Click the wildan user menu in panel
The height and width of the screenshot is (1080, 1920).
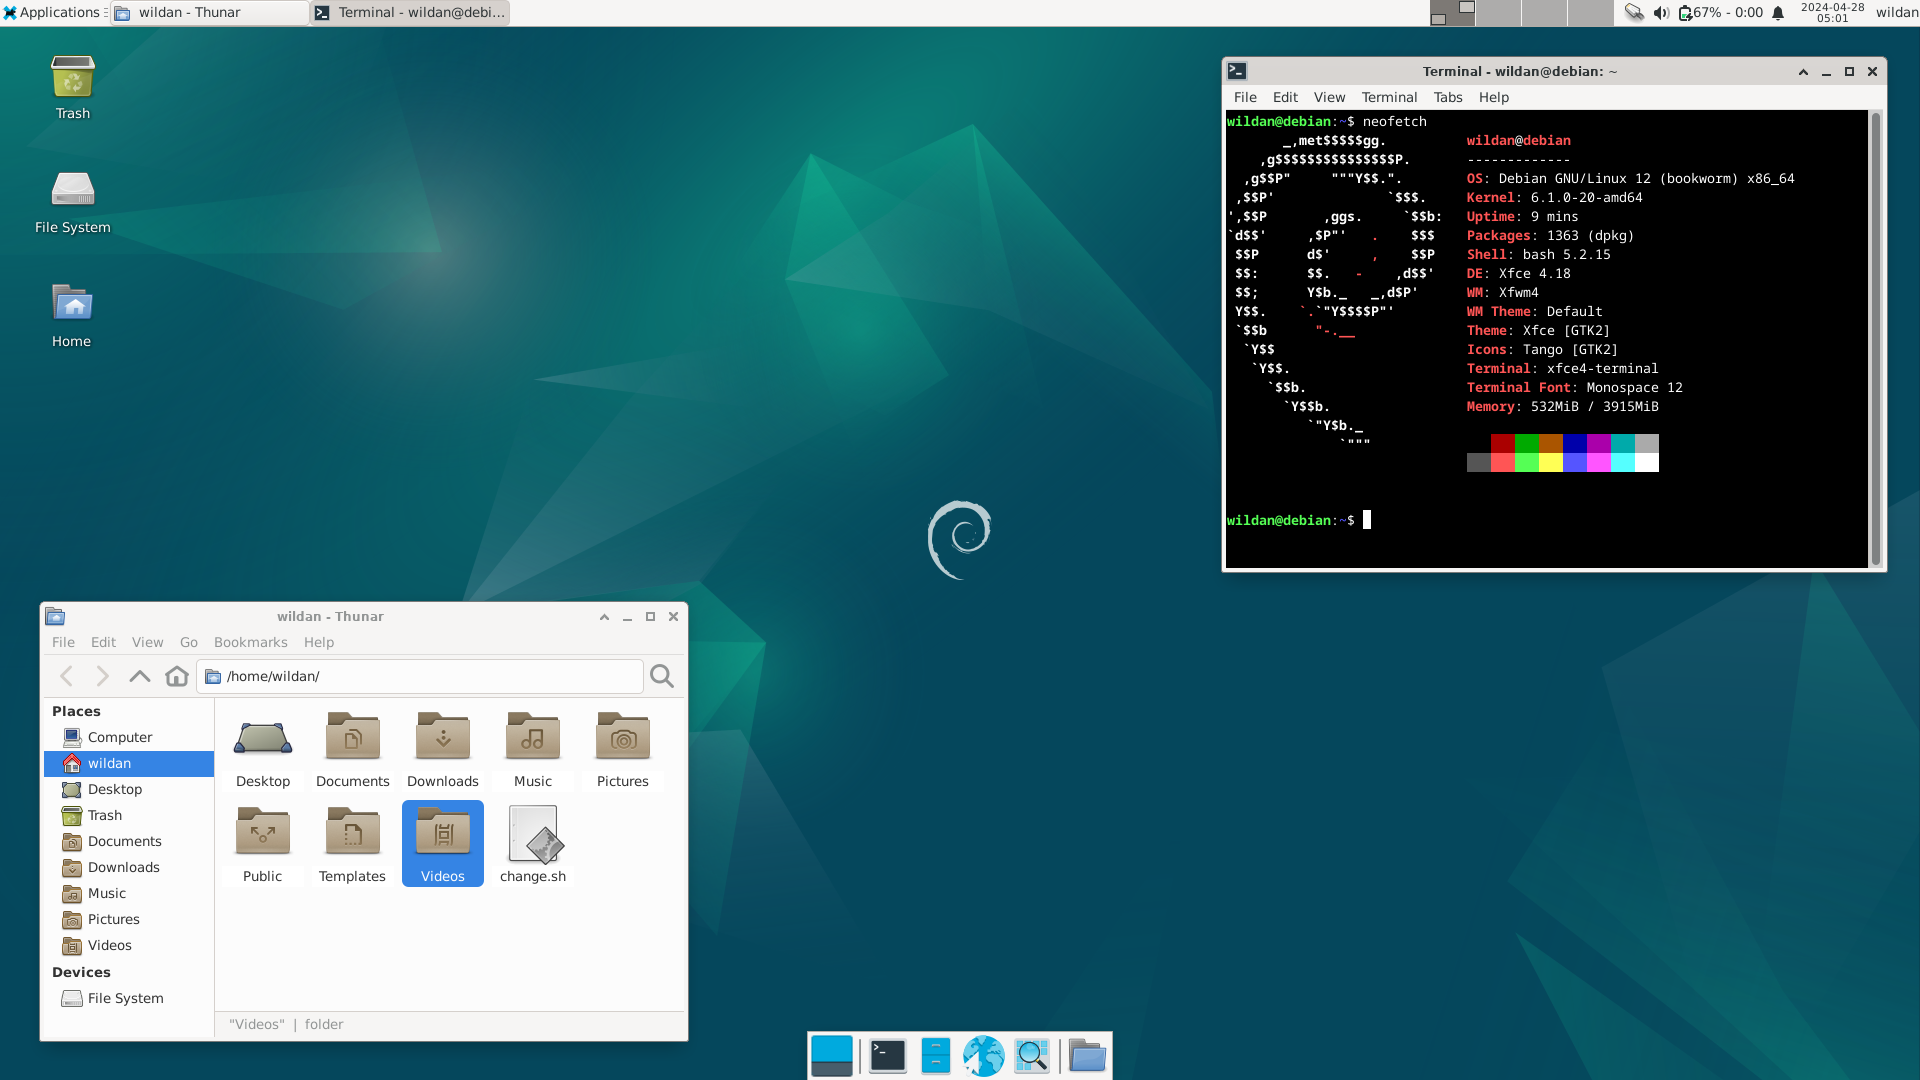coord(1896,13)
